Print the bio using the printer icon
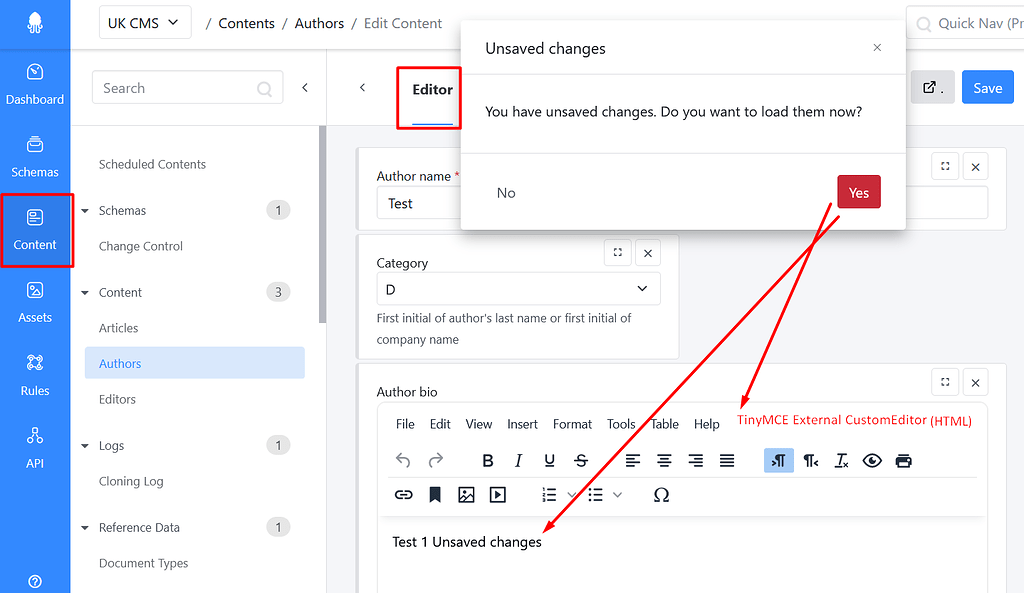Viewport: 1024px width, 593px height. 903,460
